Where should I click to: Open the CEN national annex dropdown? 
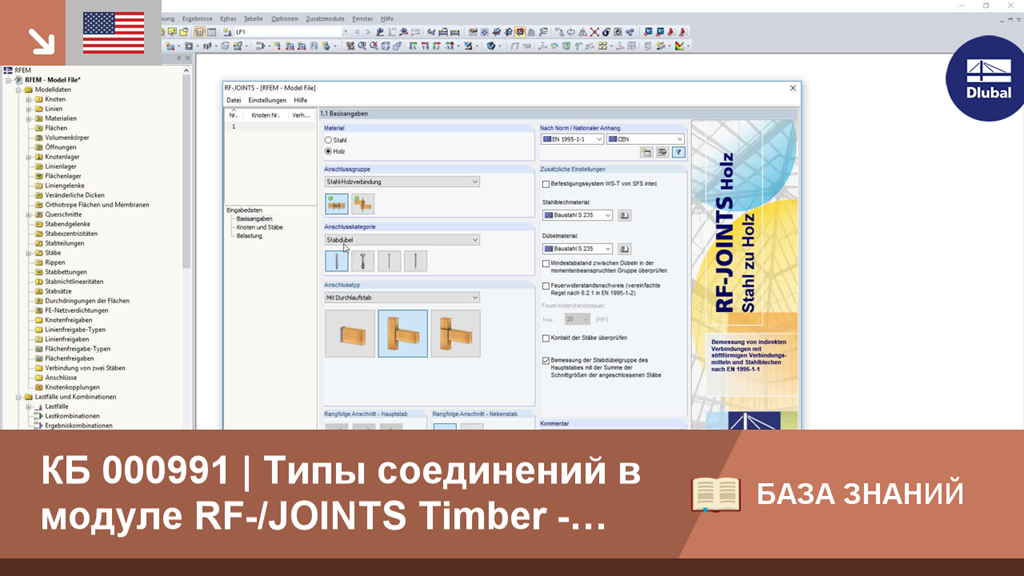tap(645, 139)
